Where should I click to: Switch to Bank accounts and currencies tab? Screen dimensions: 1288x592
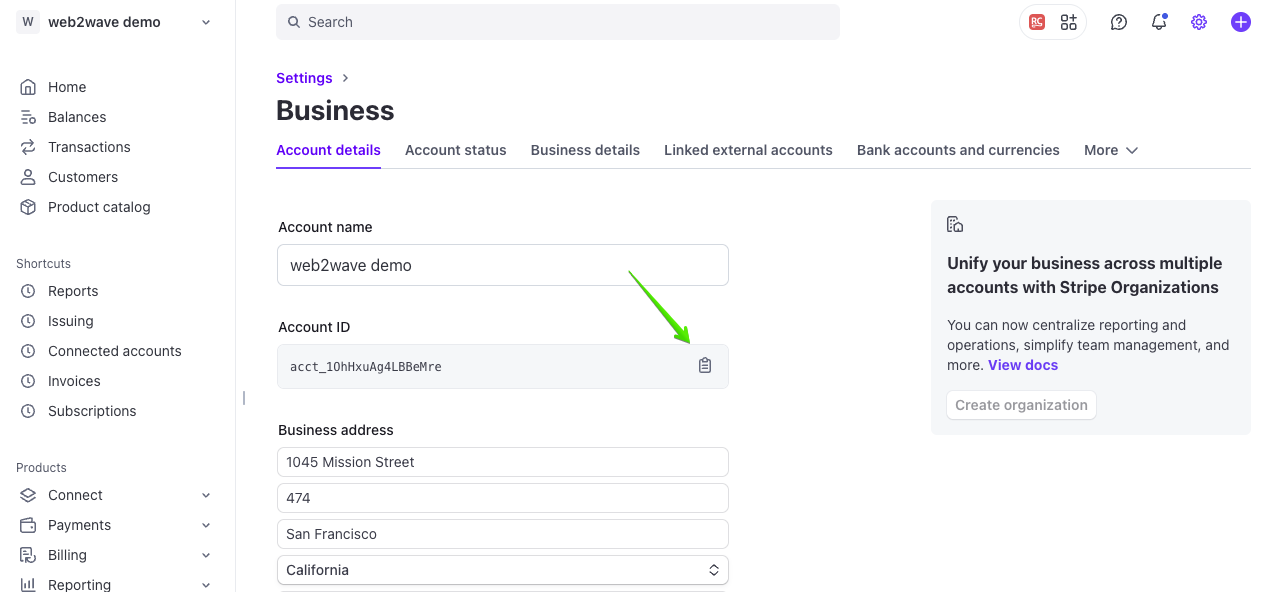[x=958, y=150]
